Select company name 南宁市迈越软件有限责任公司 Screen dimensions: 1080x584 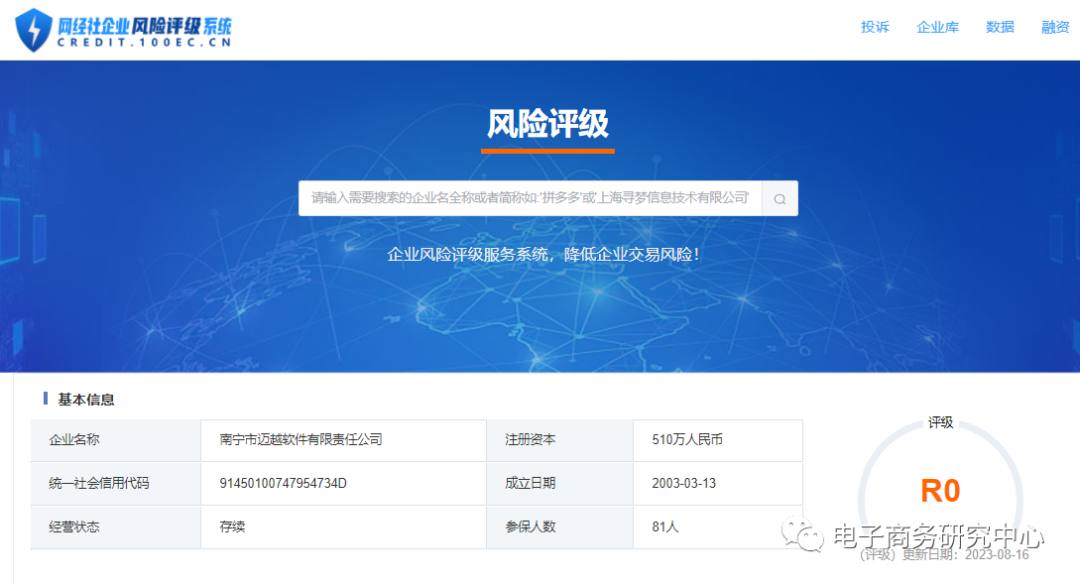[301, 439]
